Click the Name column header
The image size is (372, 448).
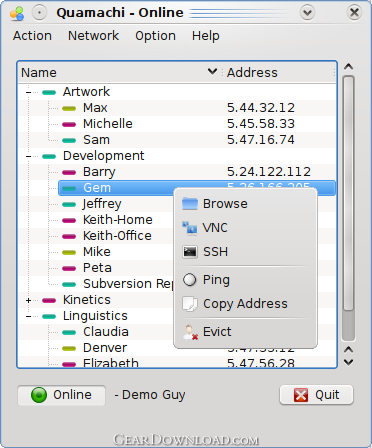120,72
